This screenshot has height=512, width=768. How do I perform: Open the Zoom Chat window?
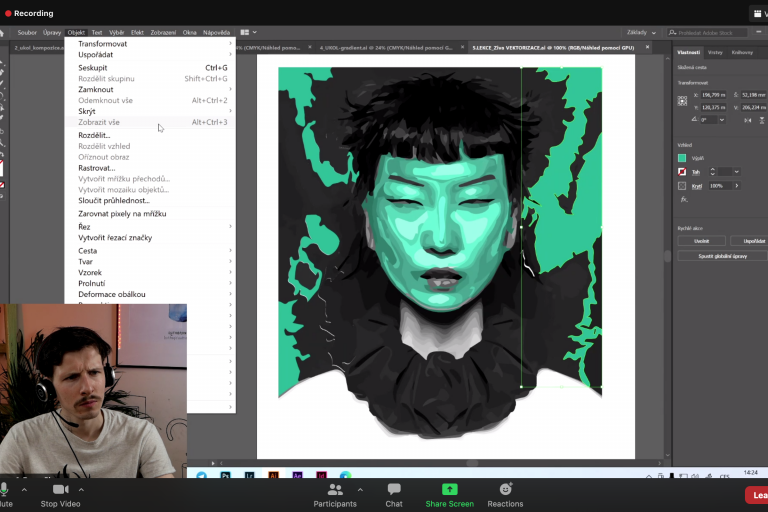[x=394, y=489]
